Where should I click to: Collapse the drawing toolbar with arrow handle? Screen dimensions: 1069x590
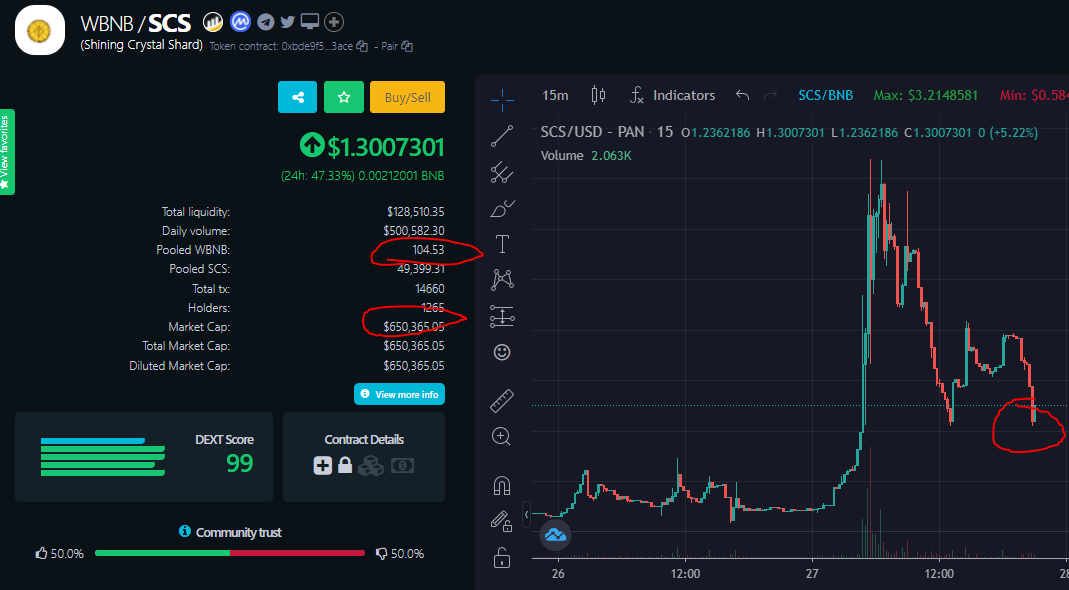527,514
